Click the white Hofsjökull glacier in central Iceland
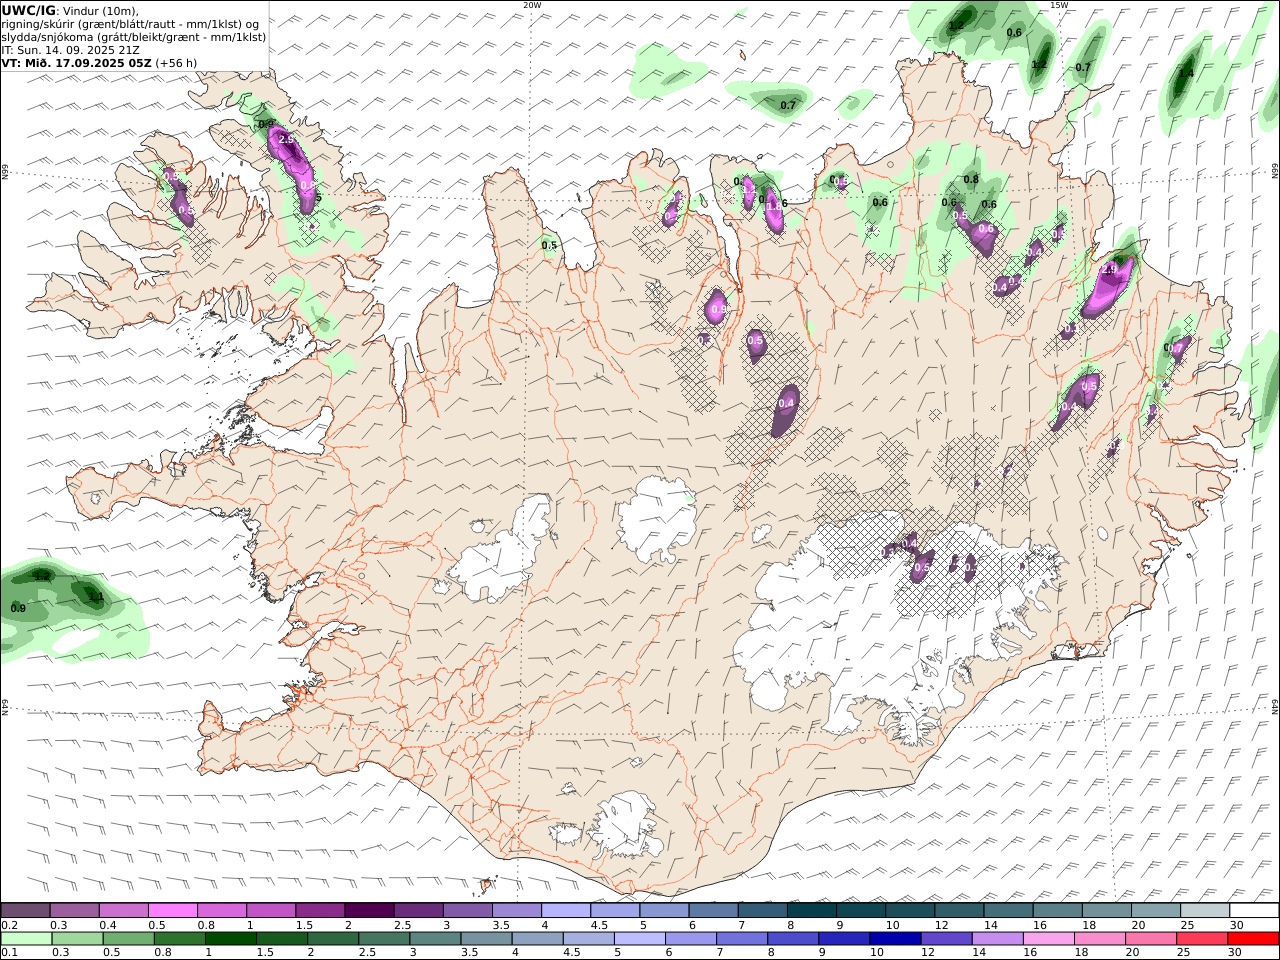Viewport: 1280px width, 960px height. click(x=657, y=520)
